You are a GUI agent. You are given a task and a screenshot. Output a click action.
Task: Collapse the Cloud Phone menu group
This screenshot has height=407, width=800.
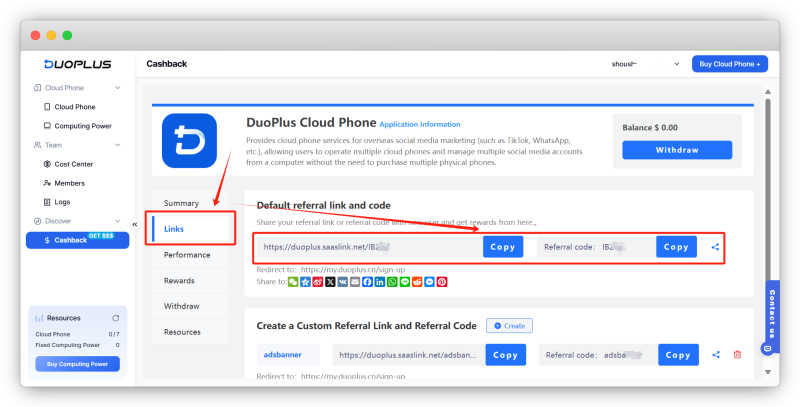click(x=118, y=88)
